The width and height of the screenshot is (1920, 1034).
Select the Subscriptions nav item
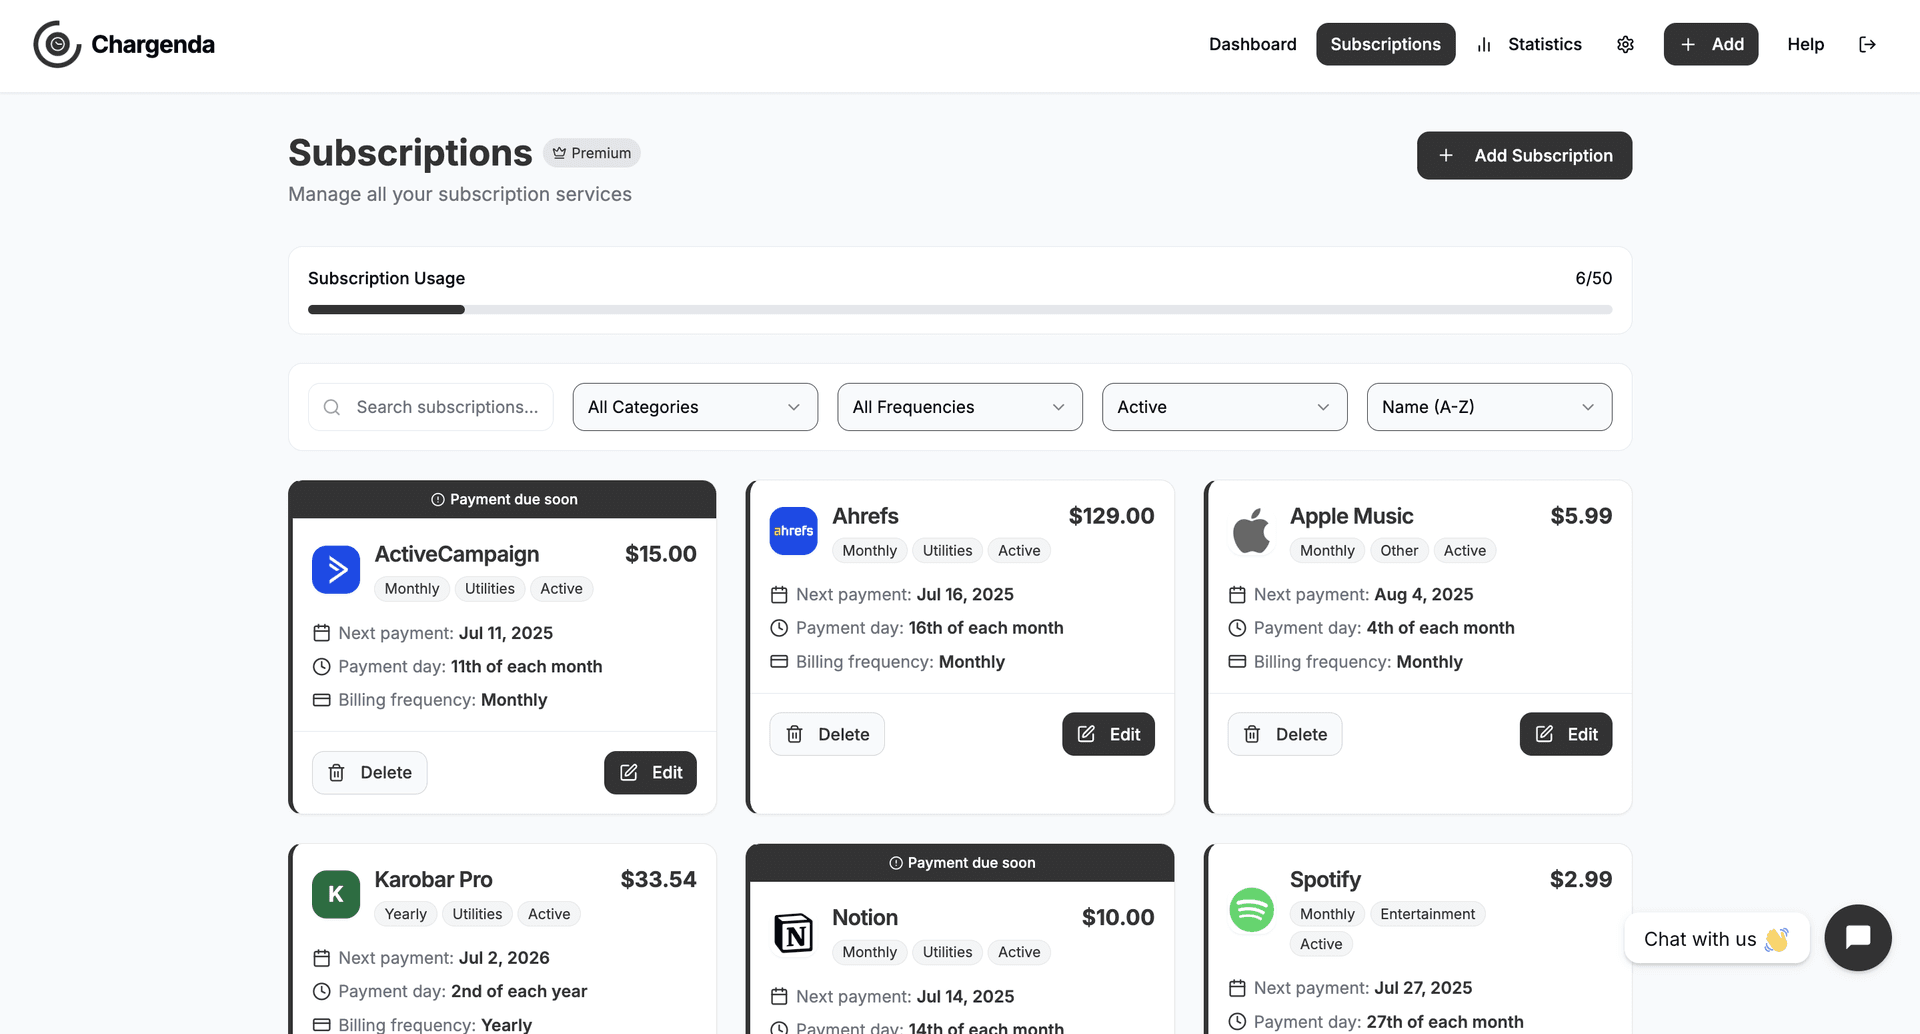coord(1385,44)
